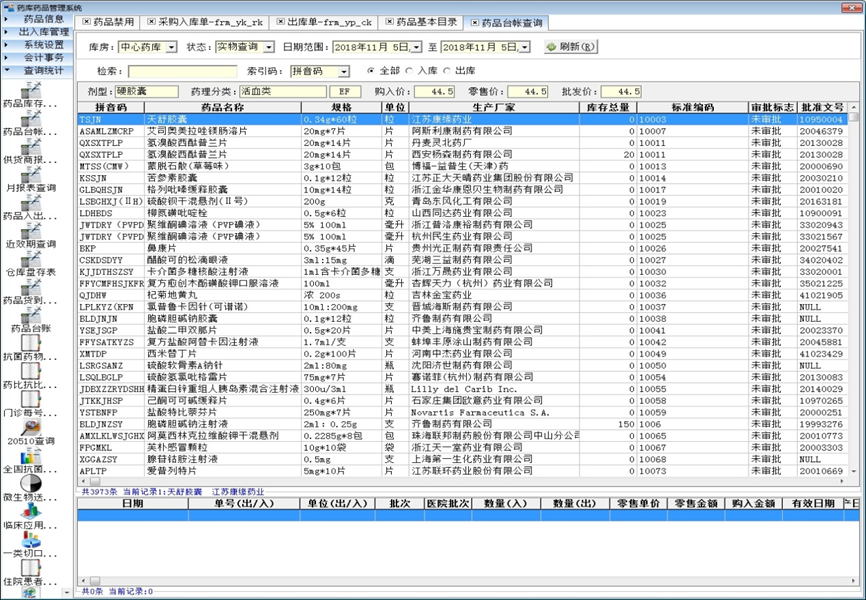
Task: Sort by the 库存总量 column header
Action: (x=608, y=107)
